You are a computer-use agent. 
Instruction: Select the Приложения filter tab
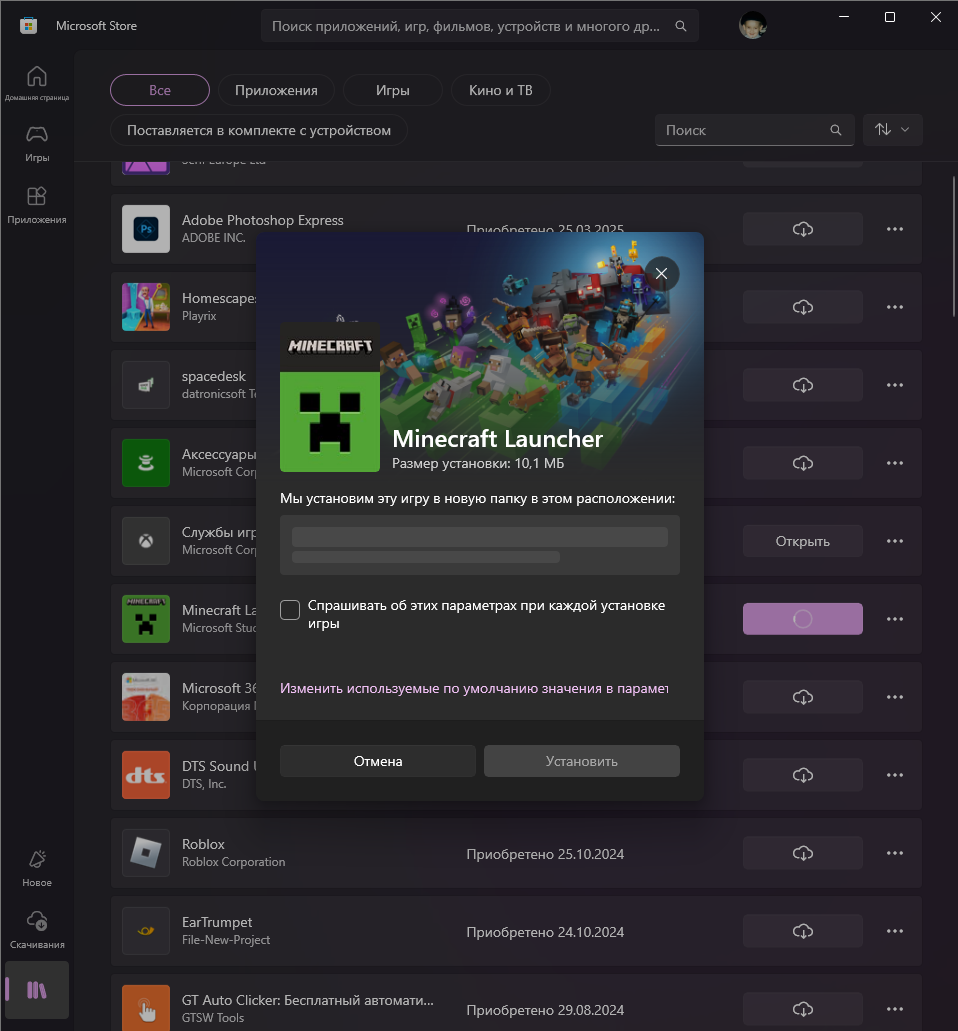click(276, 90)
